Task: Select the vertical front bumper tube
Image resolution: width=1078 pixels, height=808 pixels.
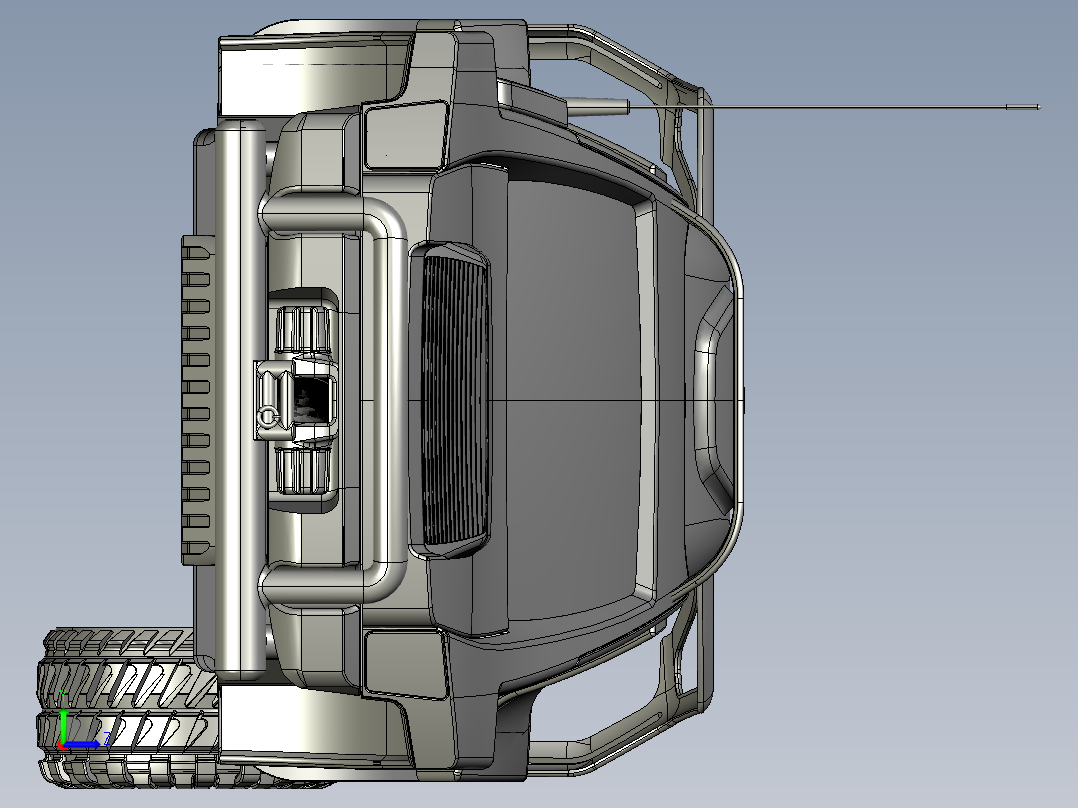Action: tap(241, 400)
